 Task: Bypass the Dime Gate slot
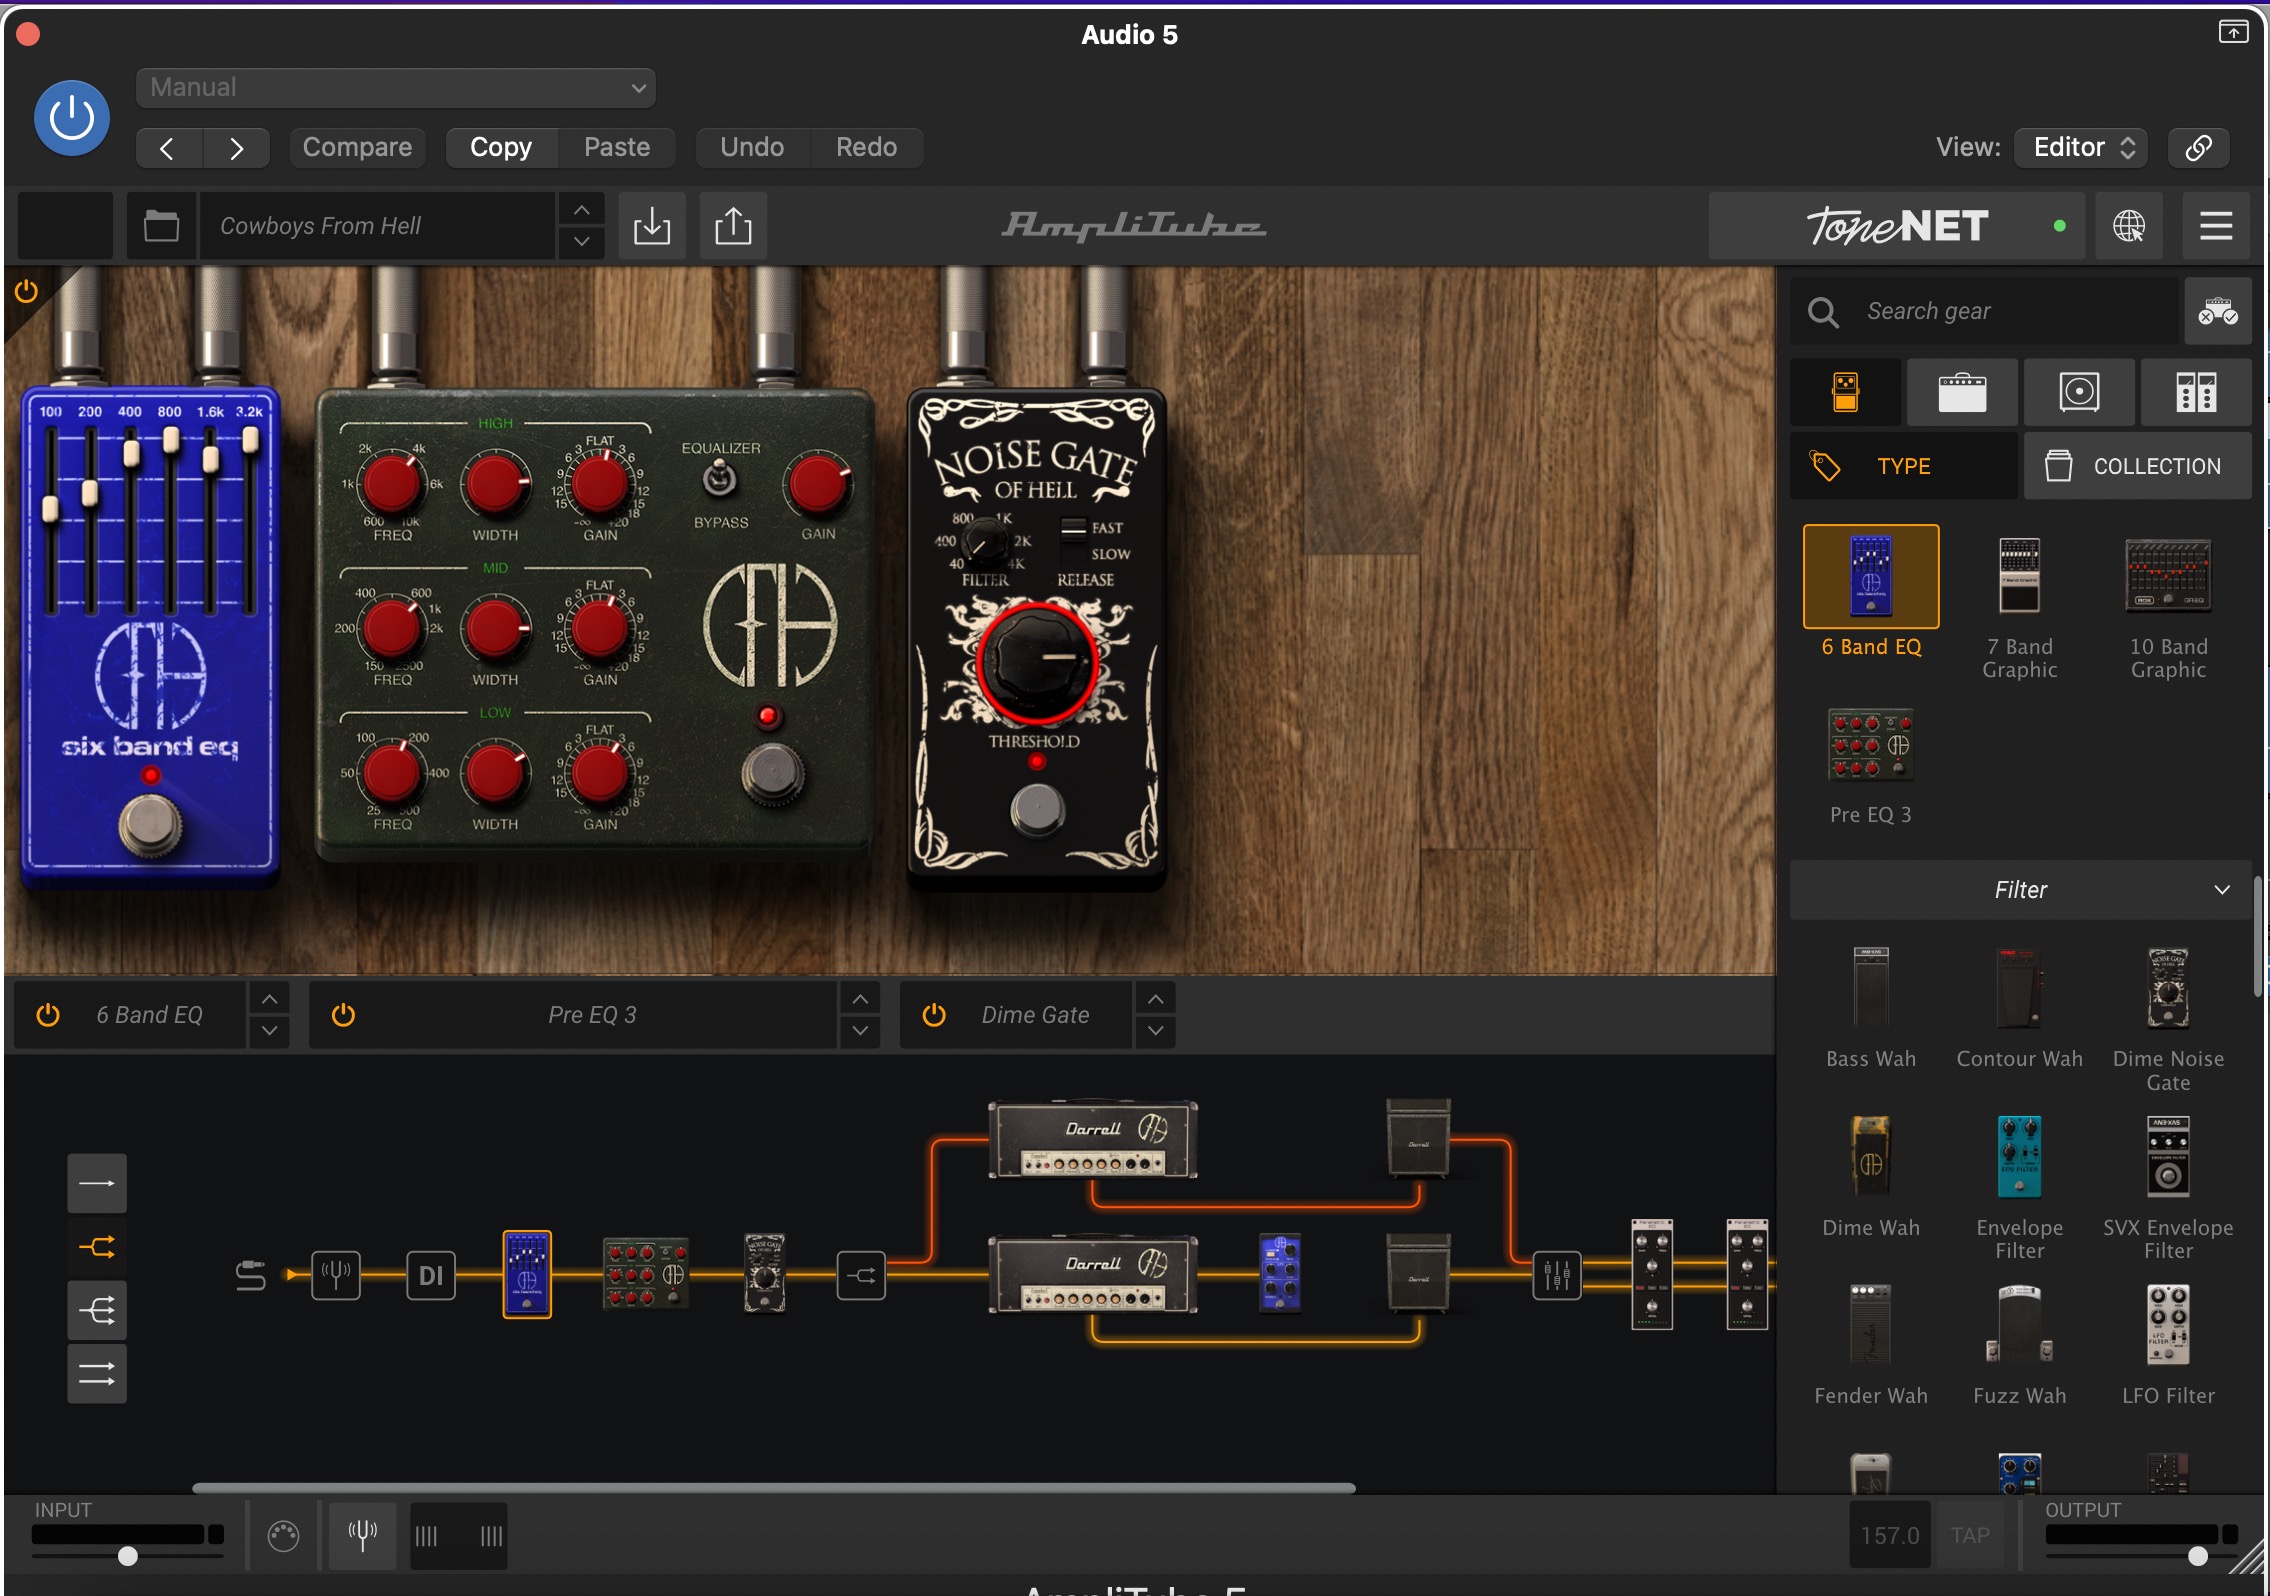pos(933,1015)
